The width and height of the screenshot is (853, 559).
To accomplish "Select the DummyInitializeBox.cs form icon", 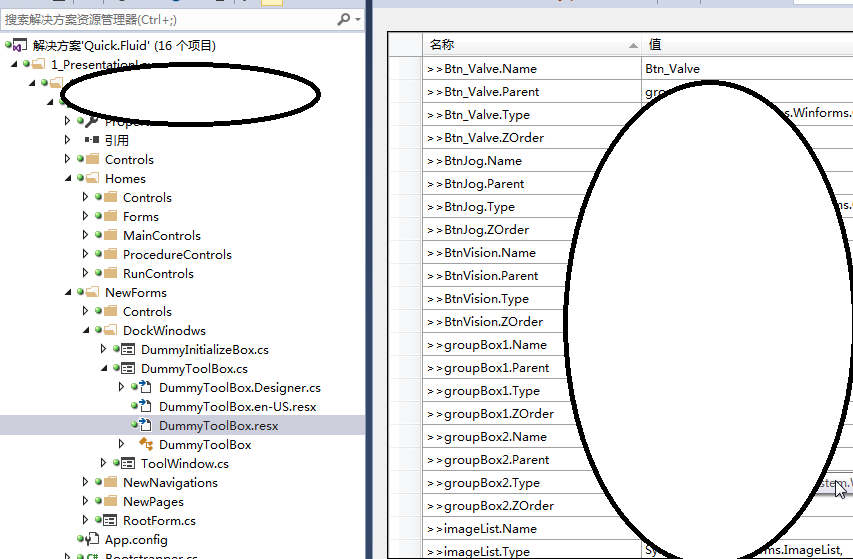I will pos(128,349).
